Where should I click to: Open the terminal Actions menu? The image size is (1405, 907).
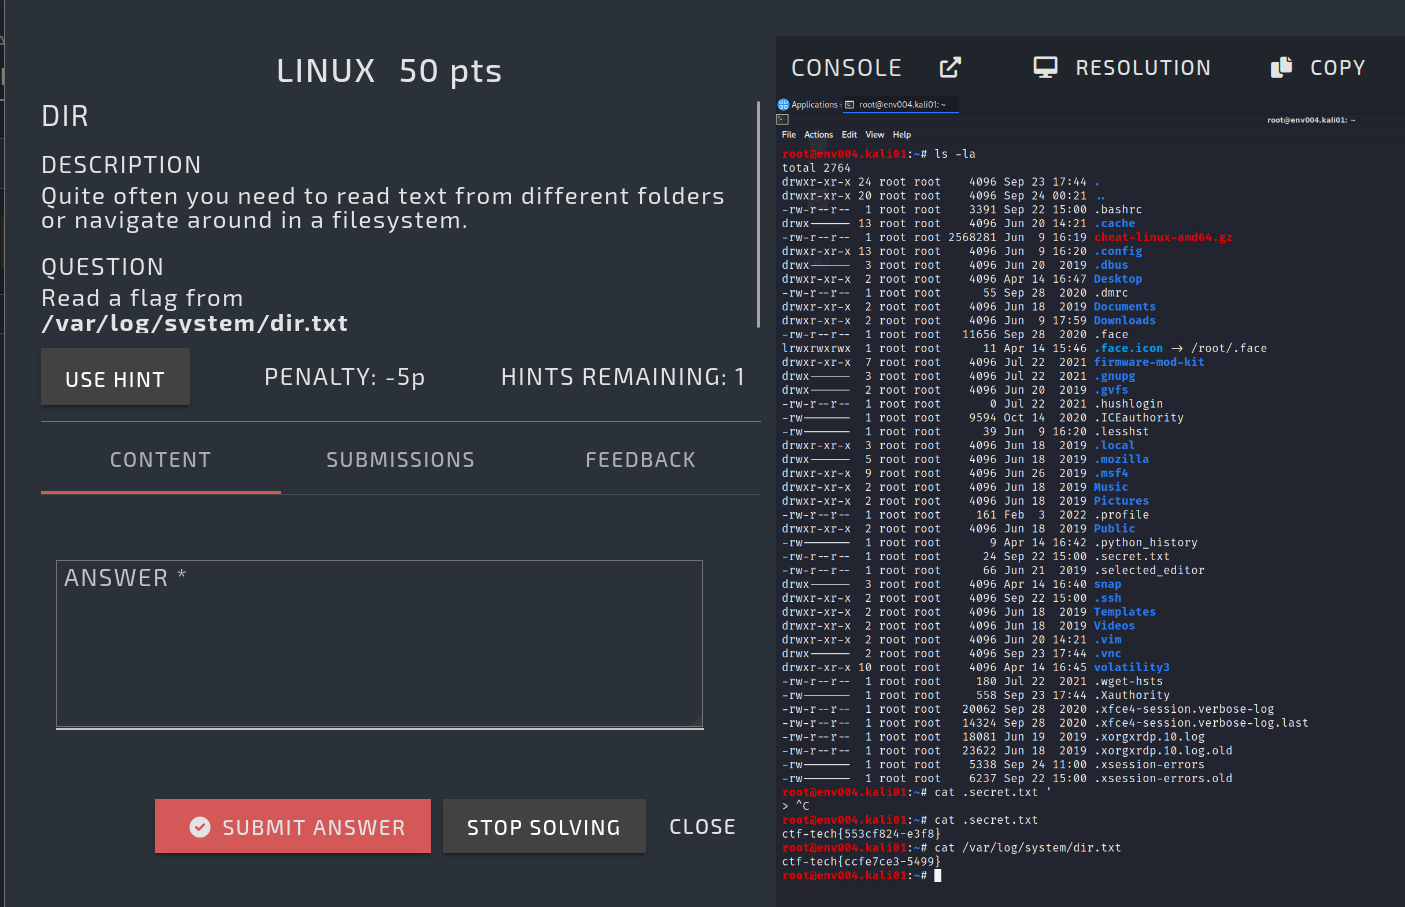coord(818,135)
